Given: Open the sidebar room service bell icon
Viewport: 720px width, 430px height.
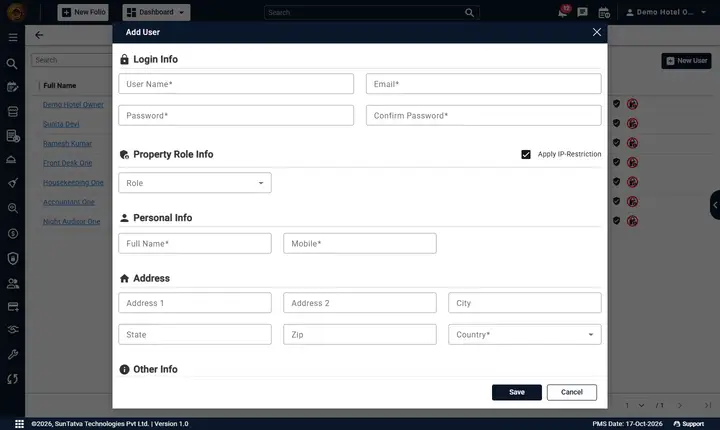Looking at the screenshot, I should click(x=11, y=159).
